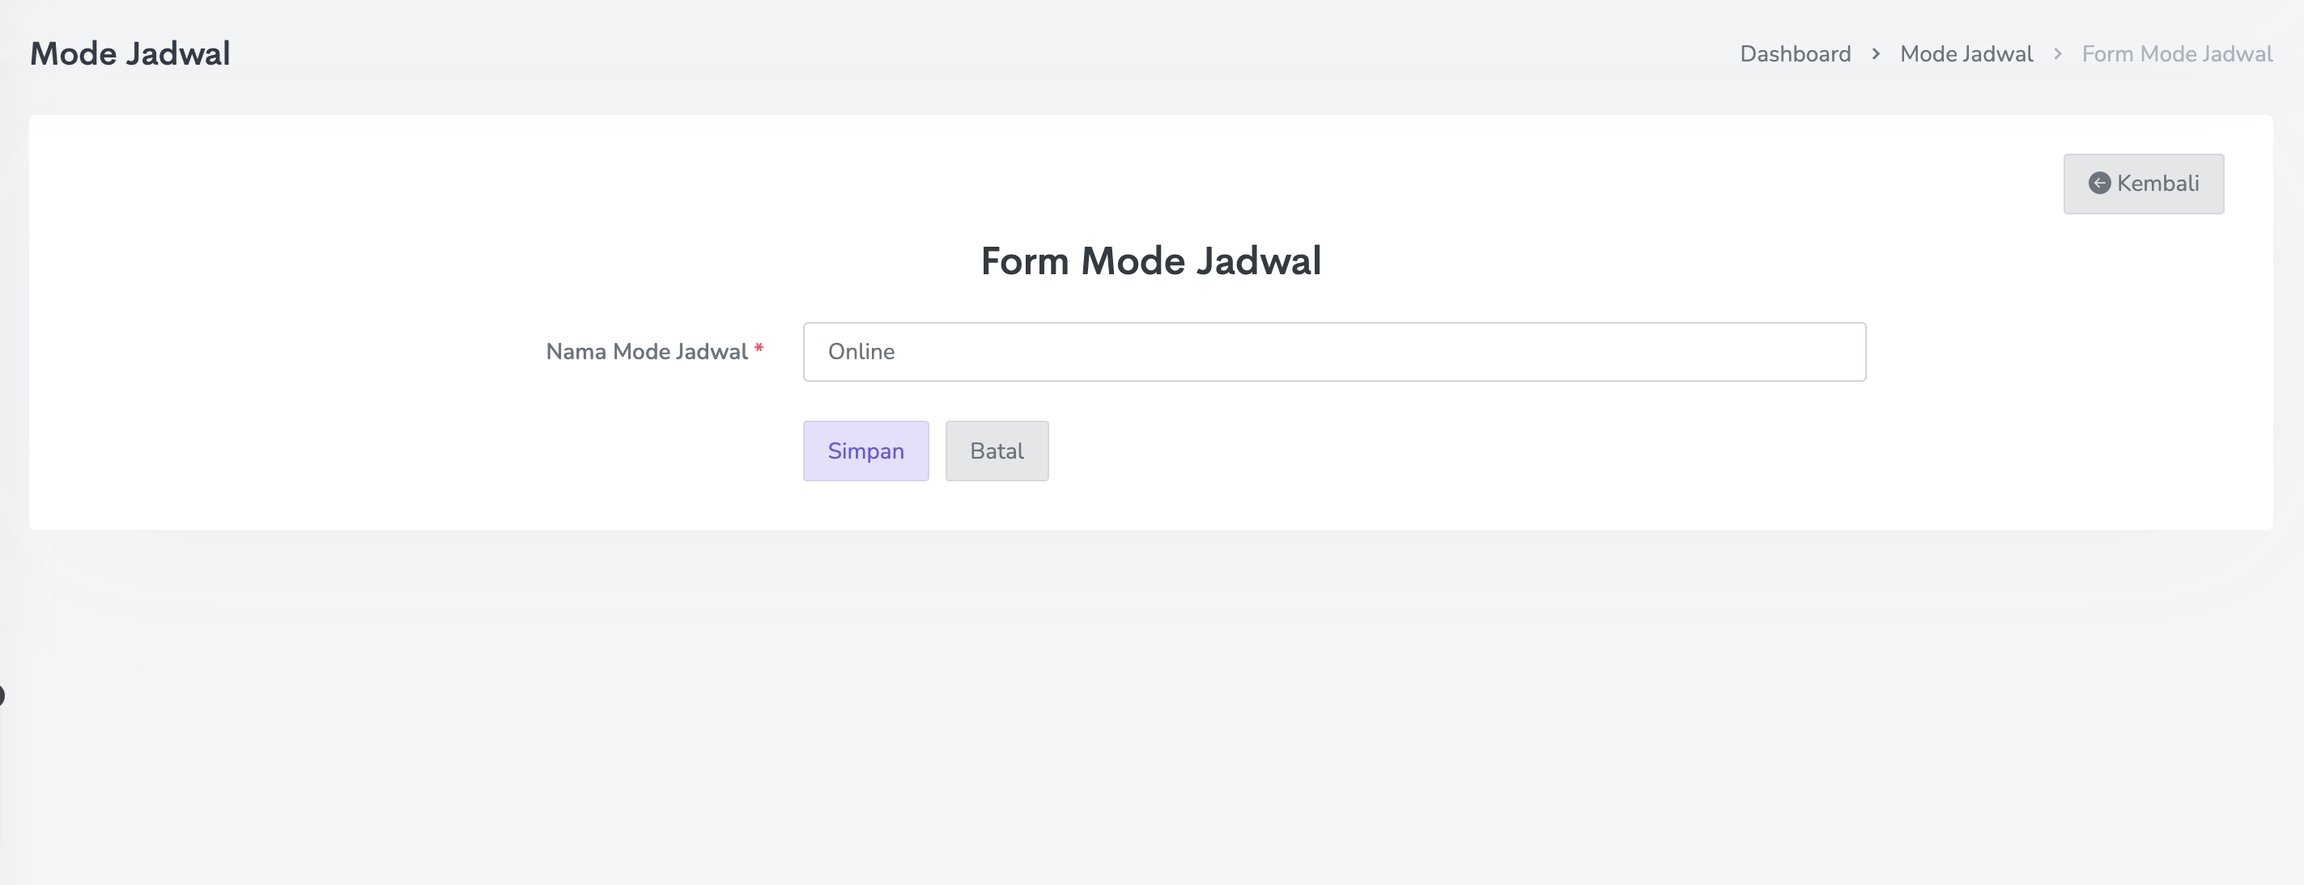Click the Mode Jadwal page title
The image size is (2304, 885).
130,54
